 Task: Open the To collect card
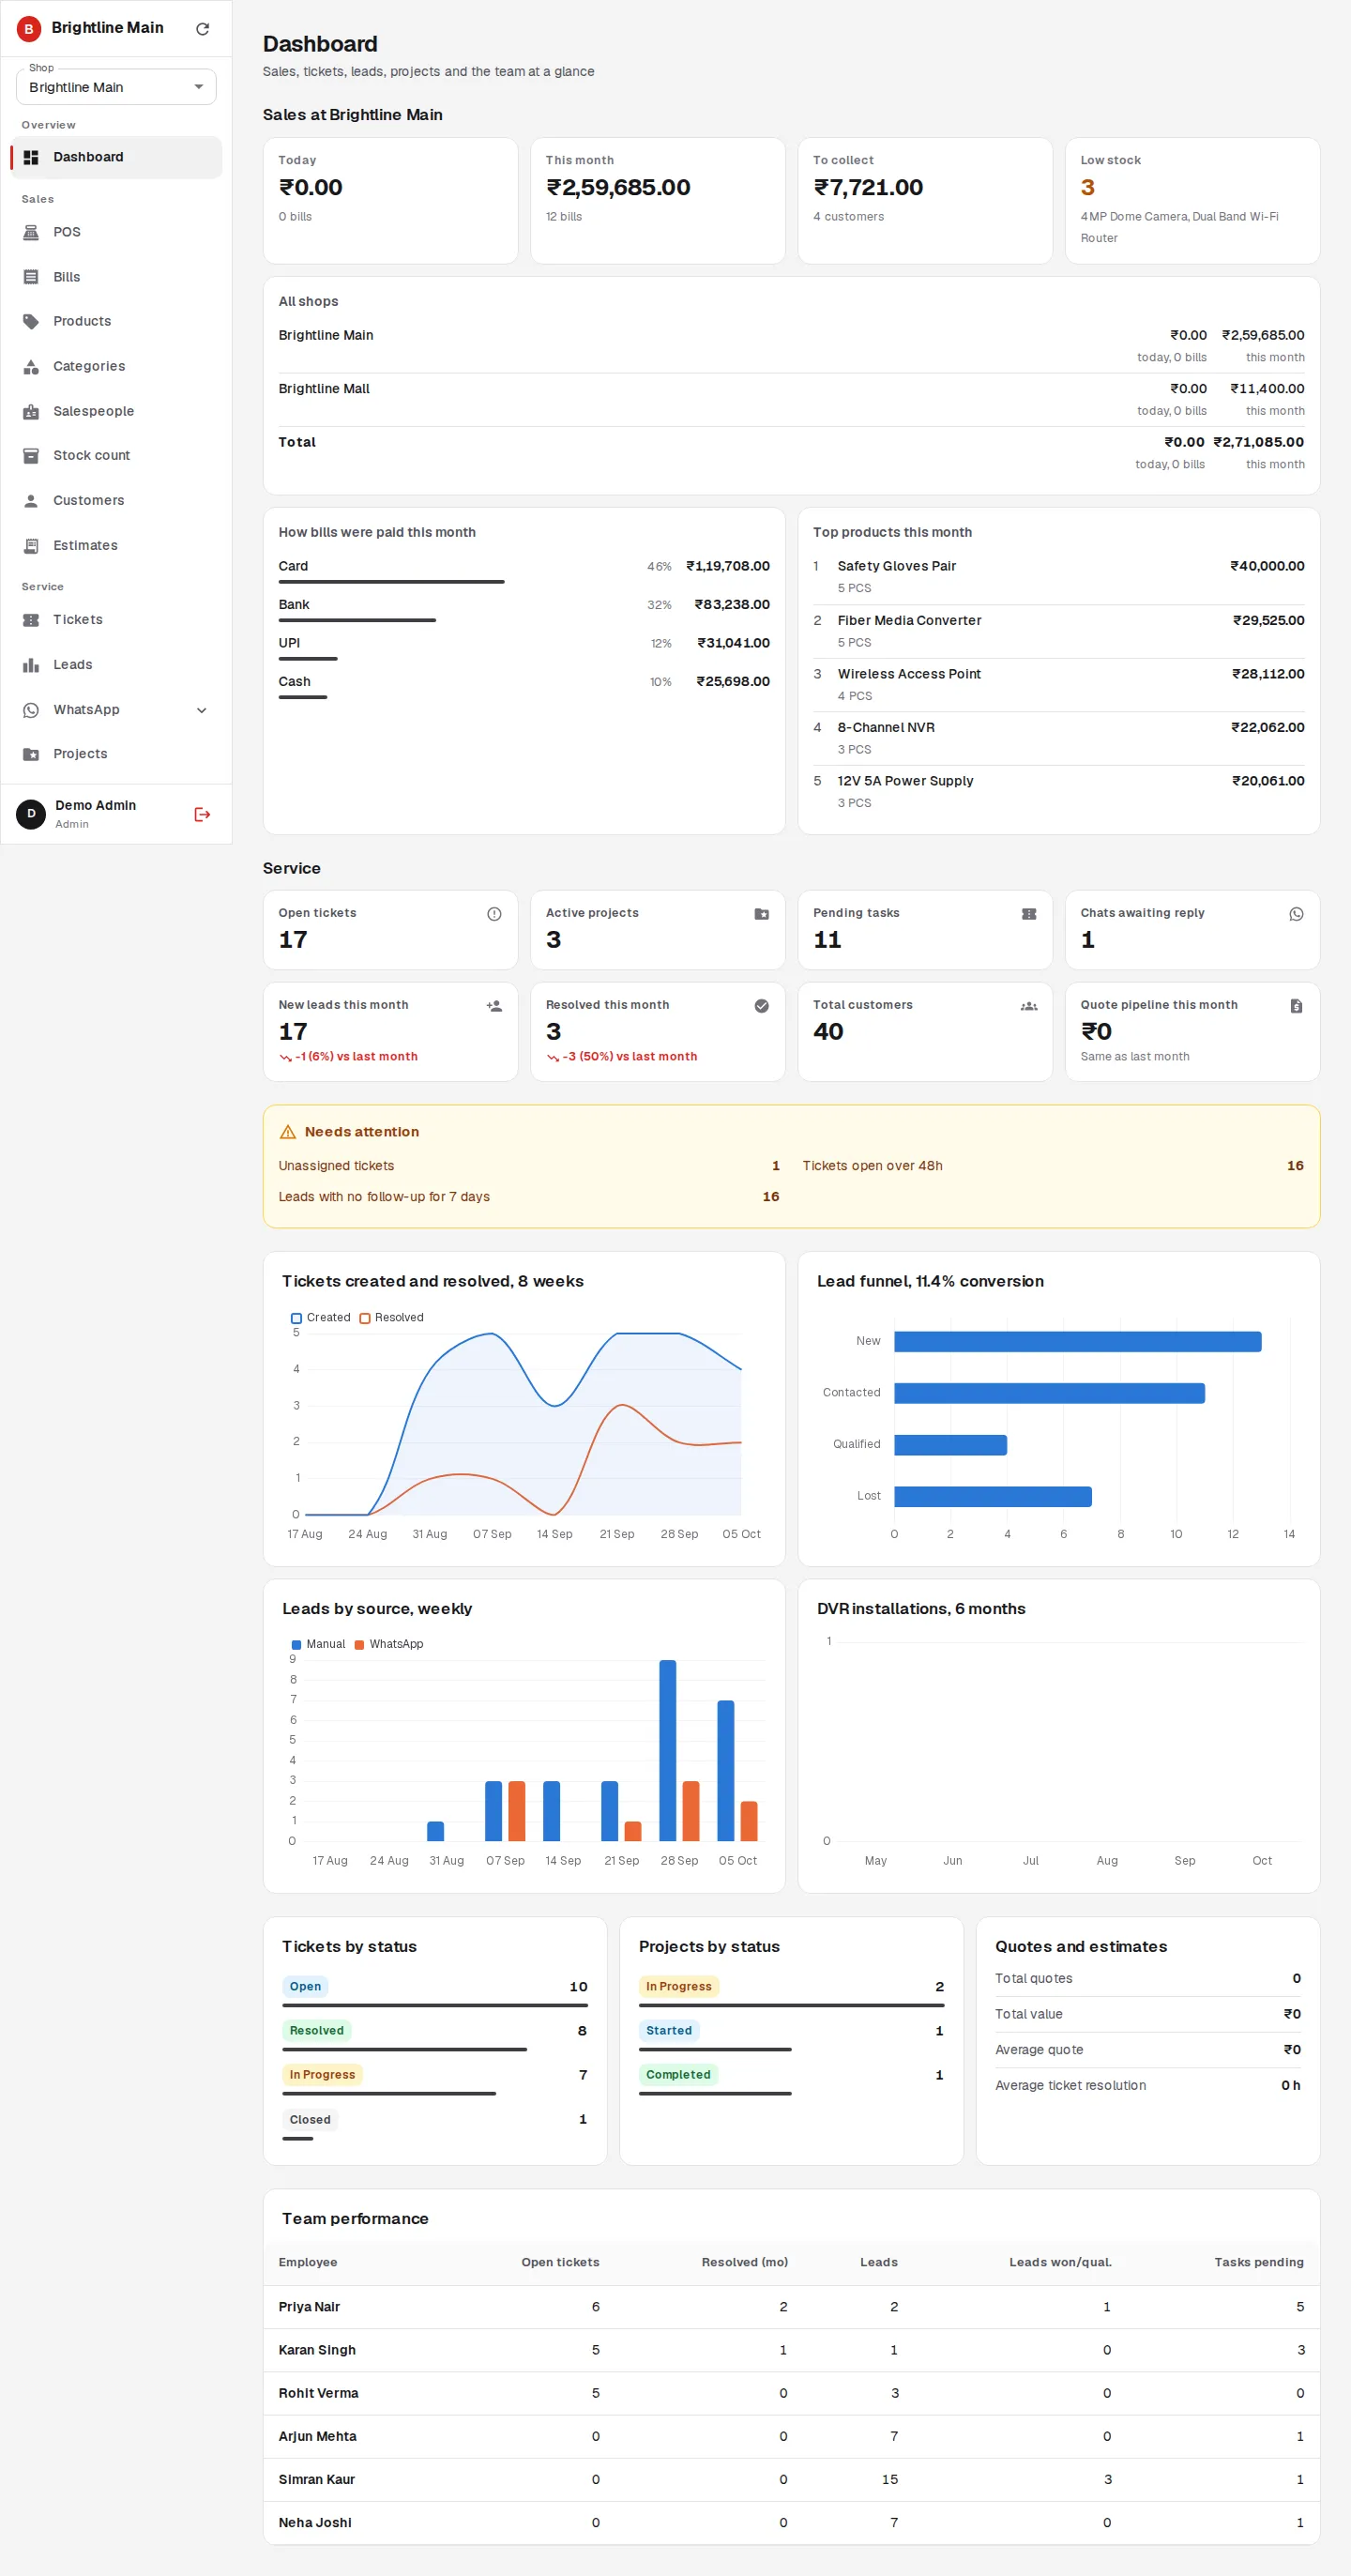(x=925, y=201)
